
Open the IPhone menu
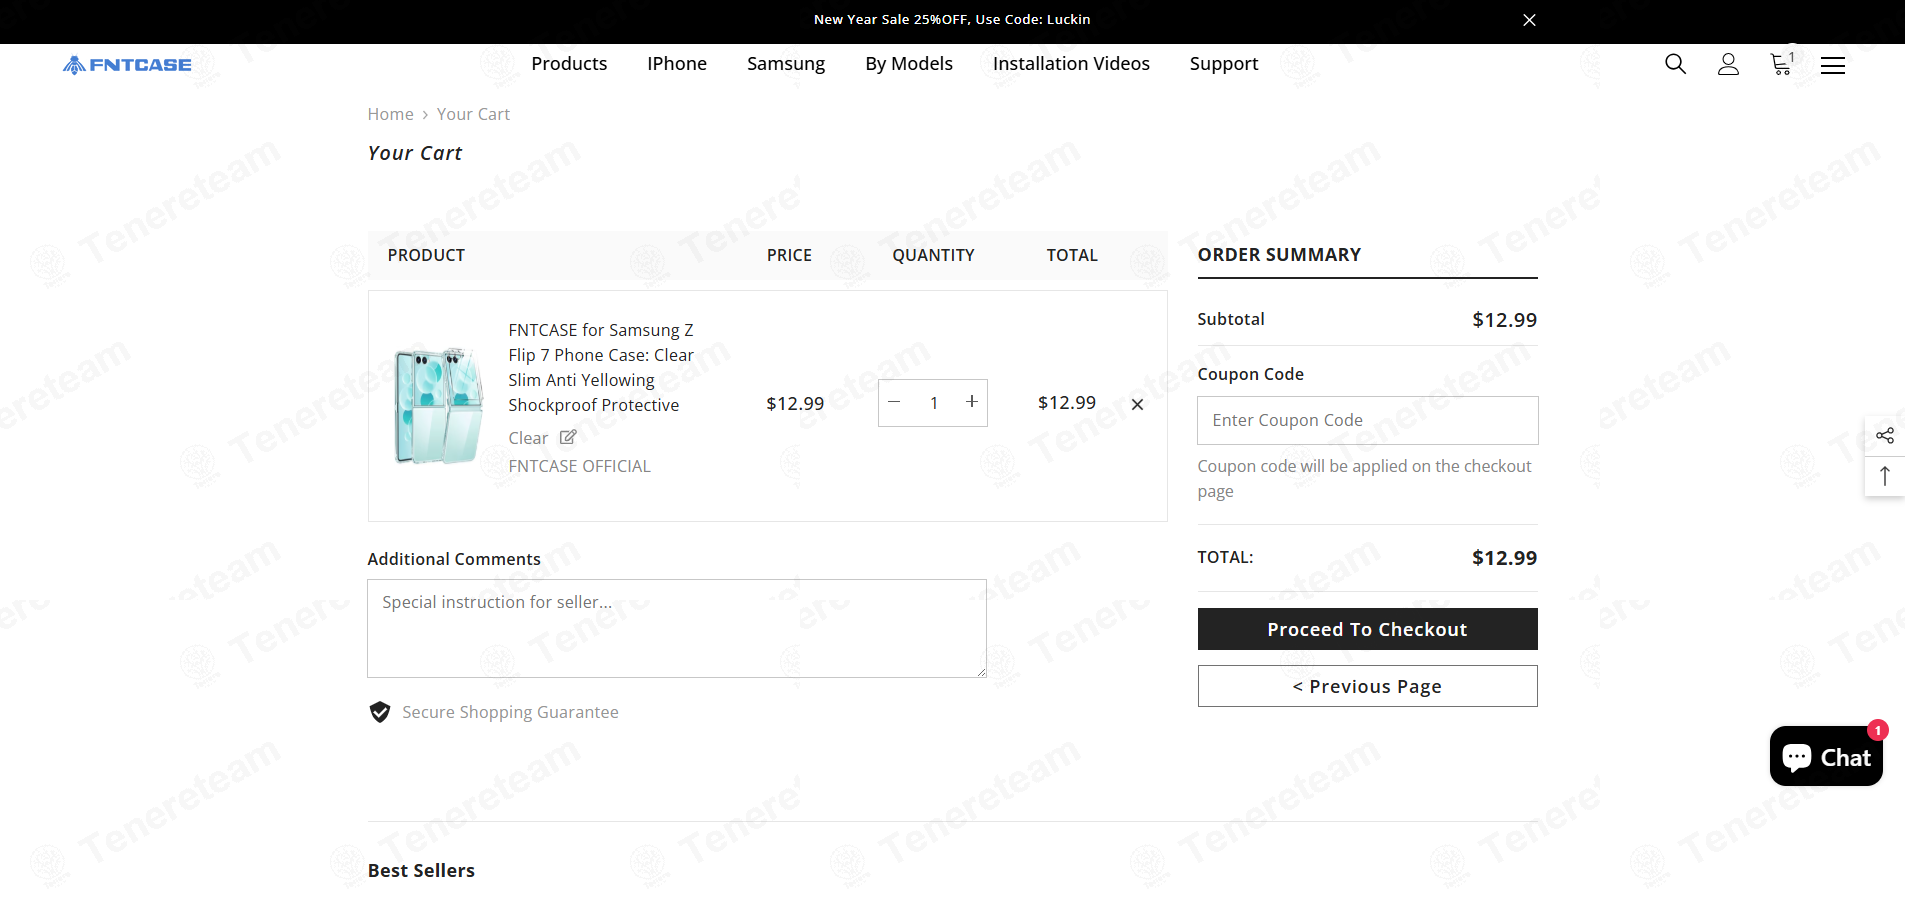677,64
